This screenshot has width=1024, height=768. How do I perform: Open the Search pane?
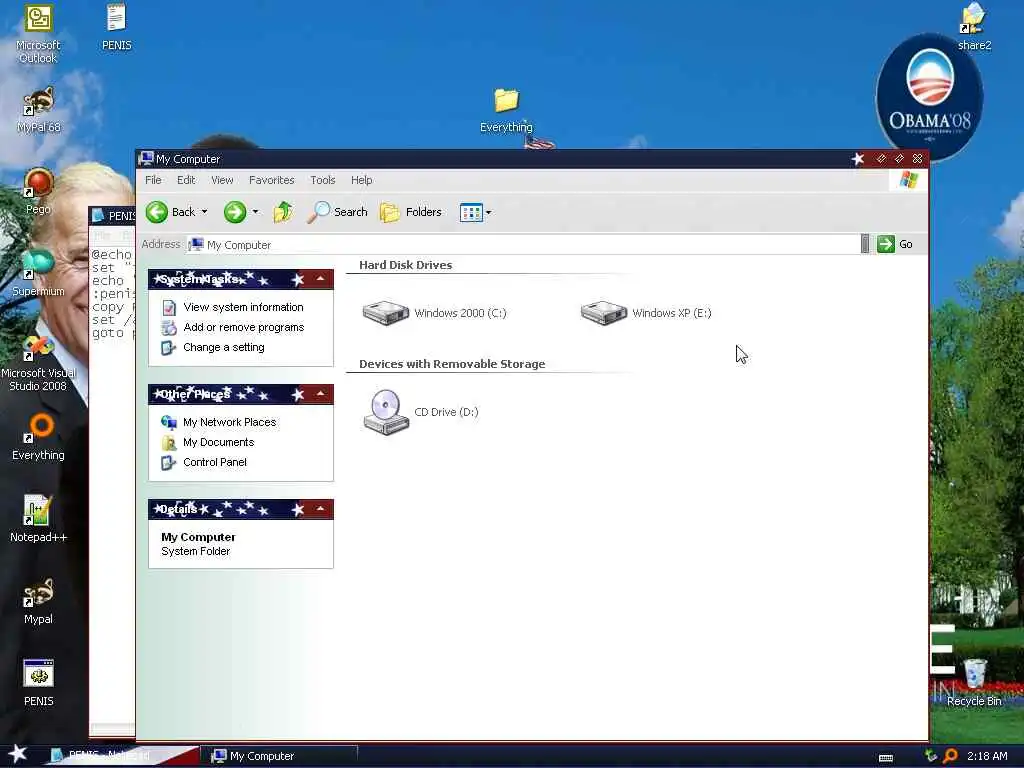point(338,212)
